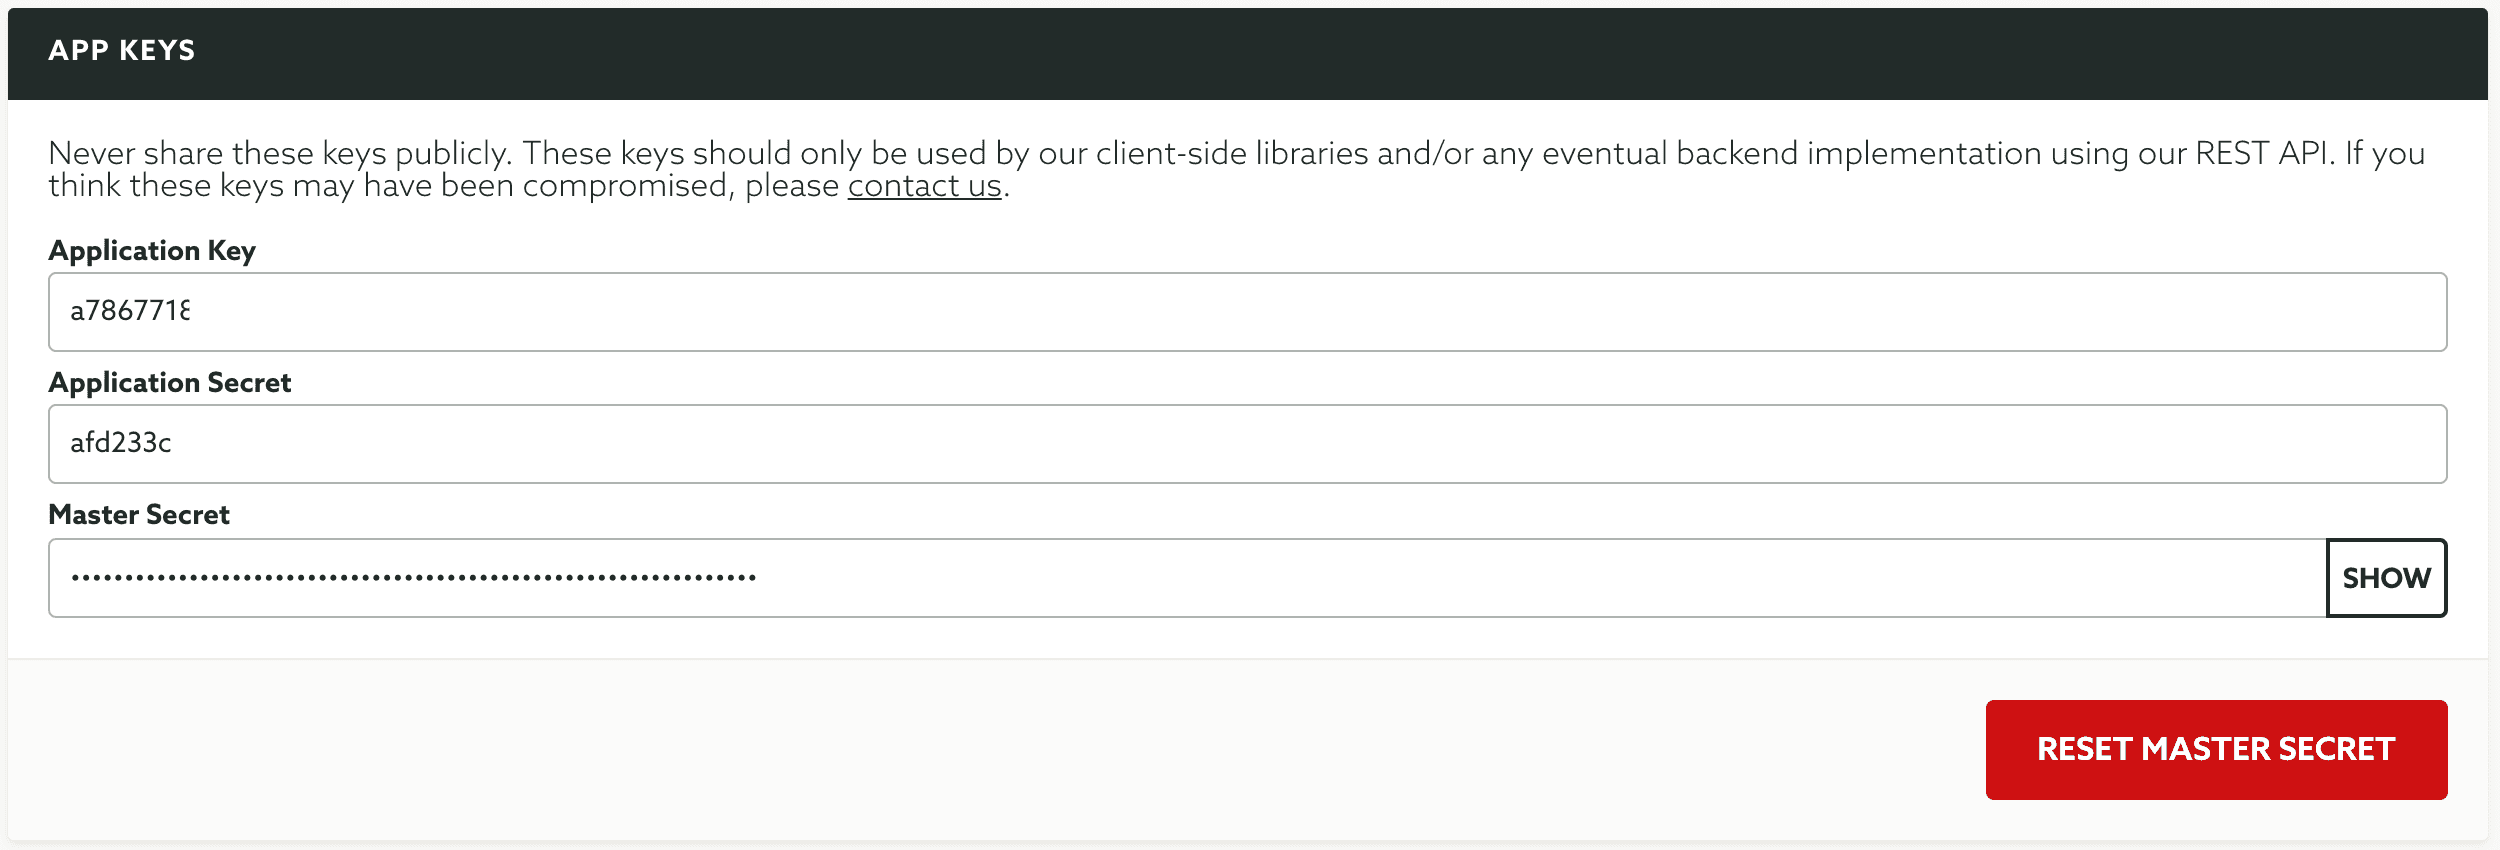
Task: Toggle Master Secret visibility
Action: point(2386,577)
